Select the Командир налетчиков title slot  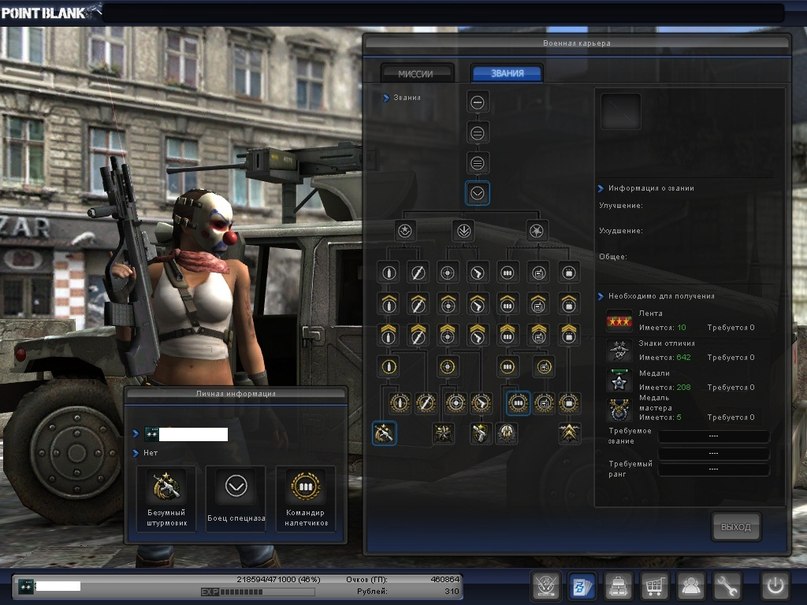coord(305,497)
